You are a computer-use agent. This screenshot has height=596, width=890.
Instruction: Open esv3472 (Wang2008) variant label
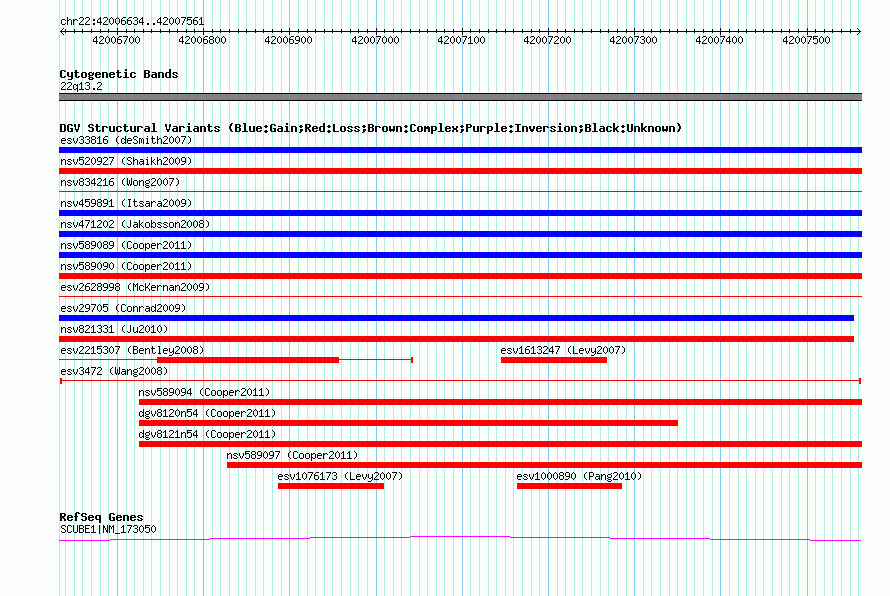pyautogui.click(x=114, y=371)
